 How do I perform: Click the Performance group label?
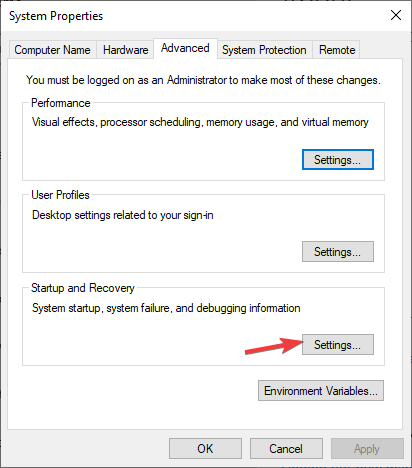61,103
